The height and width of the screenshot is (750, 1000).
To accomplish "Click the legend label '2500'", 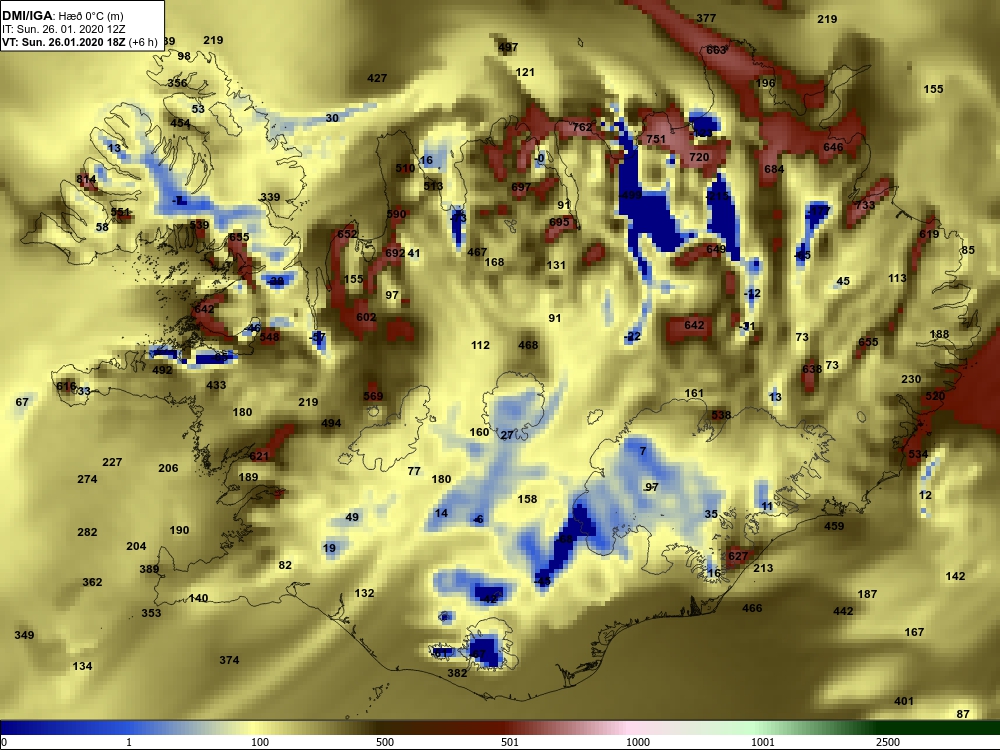I will [x=888, y=742].
